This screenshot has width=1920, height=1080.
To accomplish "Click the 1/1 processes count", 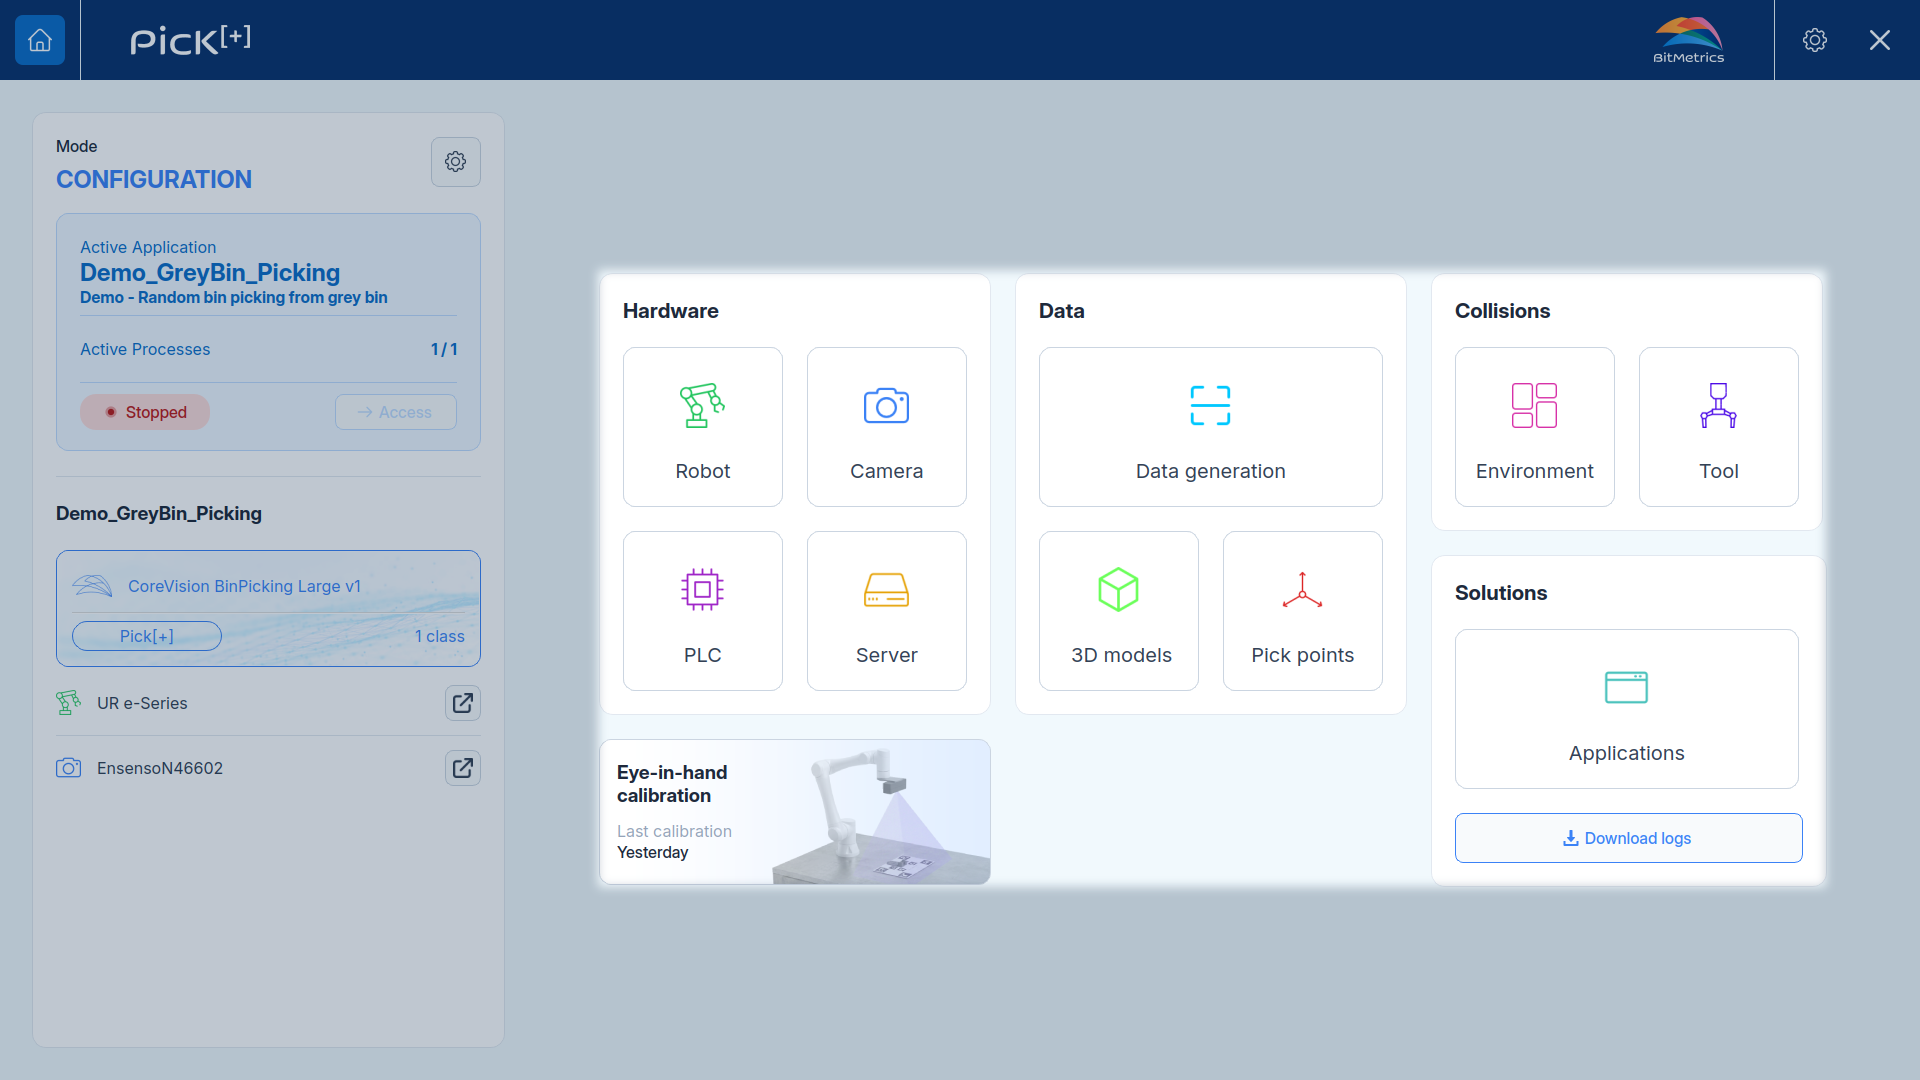I will (444, 349).
